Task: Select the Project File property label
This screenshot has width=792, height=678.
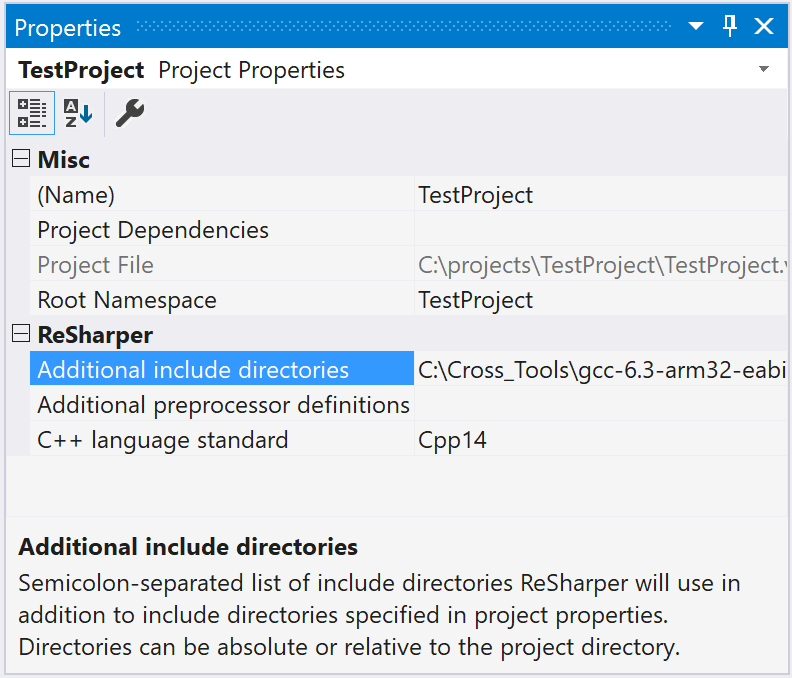Action: tap(96, 265)
